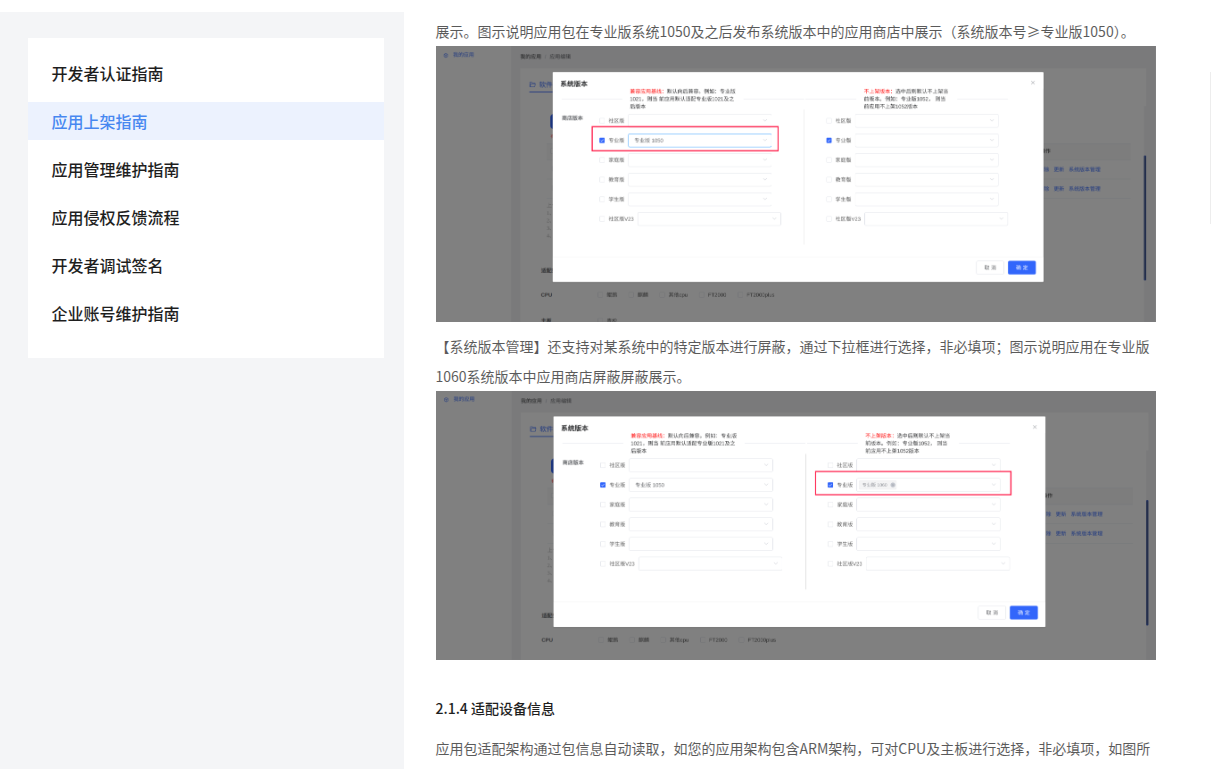The width and height of the screenshot is (1211, 769).
Task: Uncheck red-highlighted 专业版 checkbox in first dialog
Action: tap(602, 141)
